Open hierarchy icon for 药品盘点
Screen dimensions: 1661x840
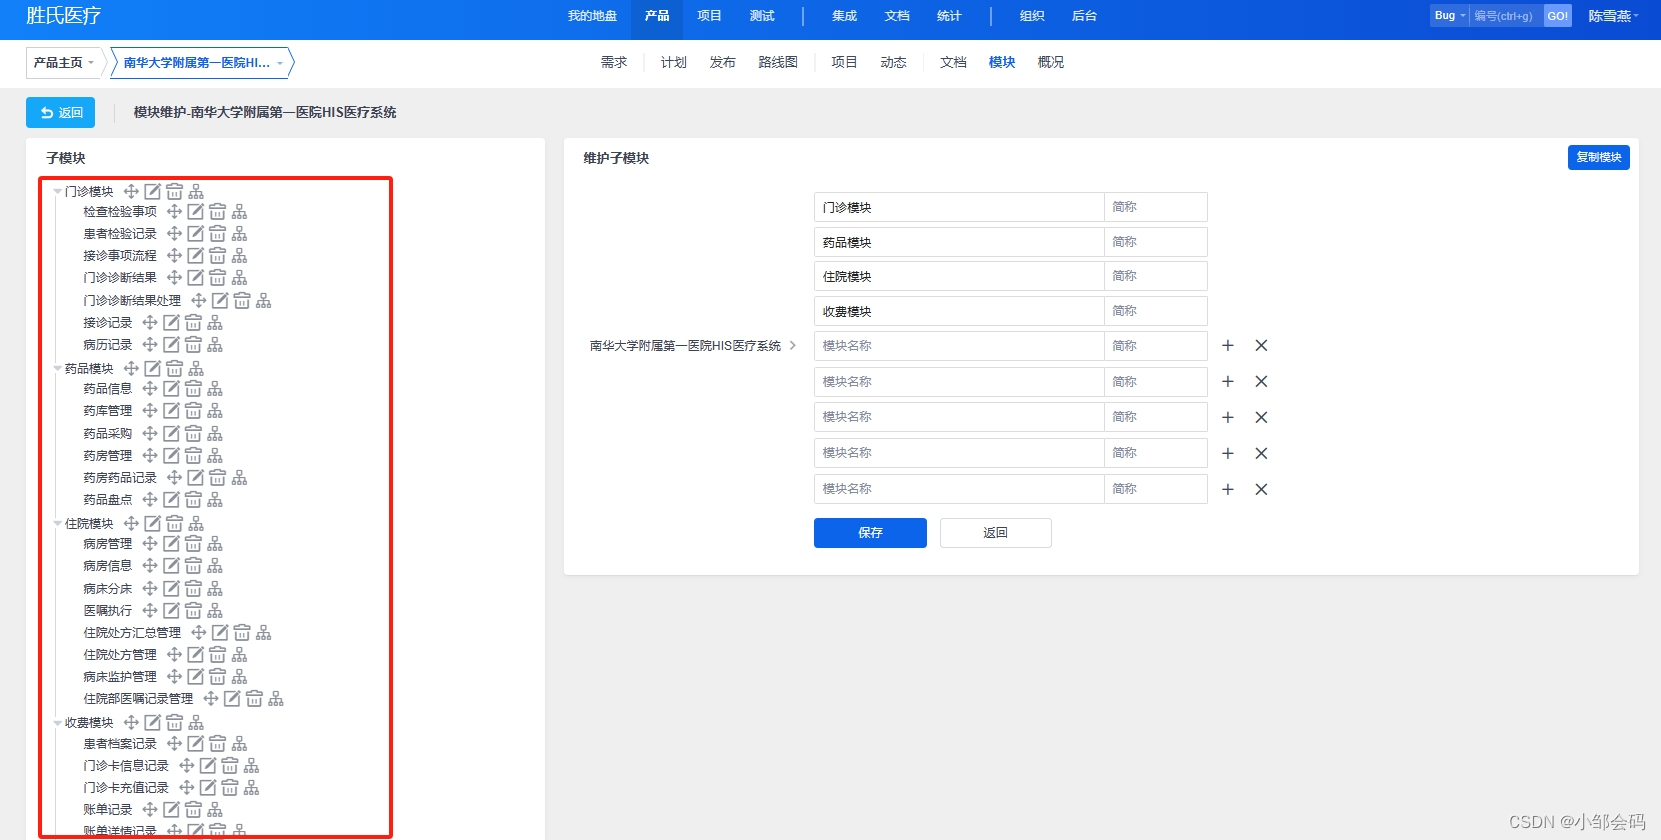[x=215, y=500]
